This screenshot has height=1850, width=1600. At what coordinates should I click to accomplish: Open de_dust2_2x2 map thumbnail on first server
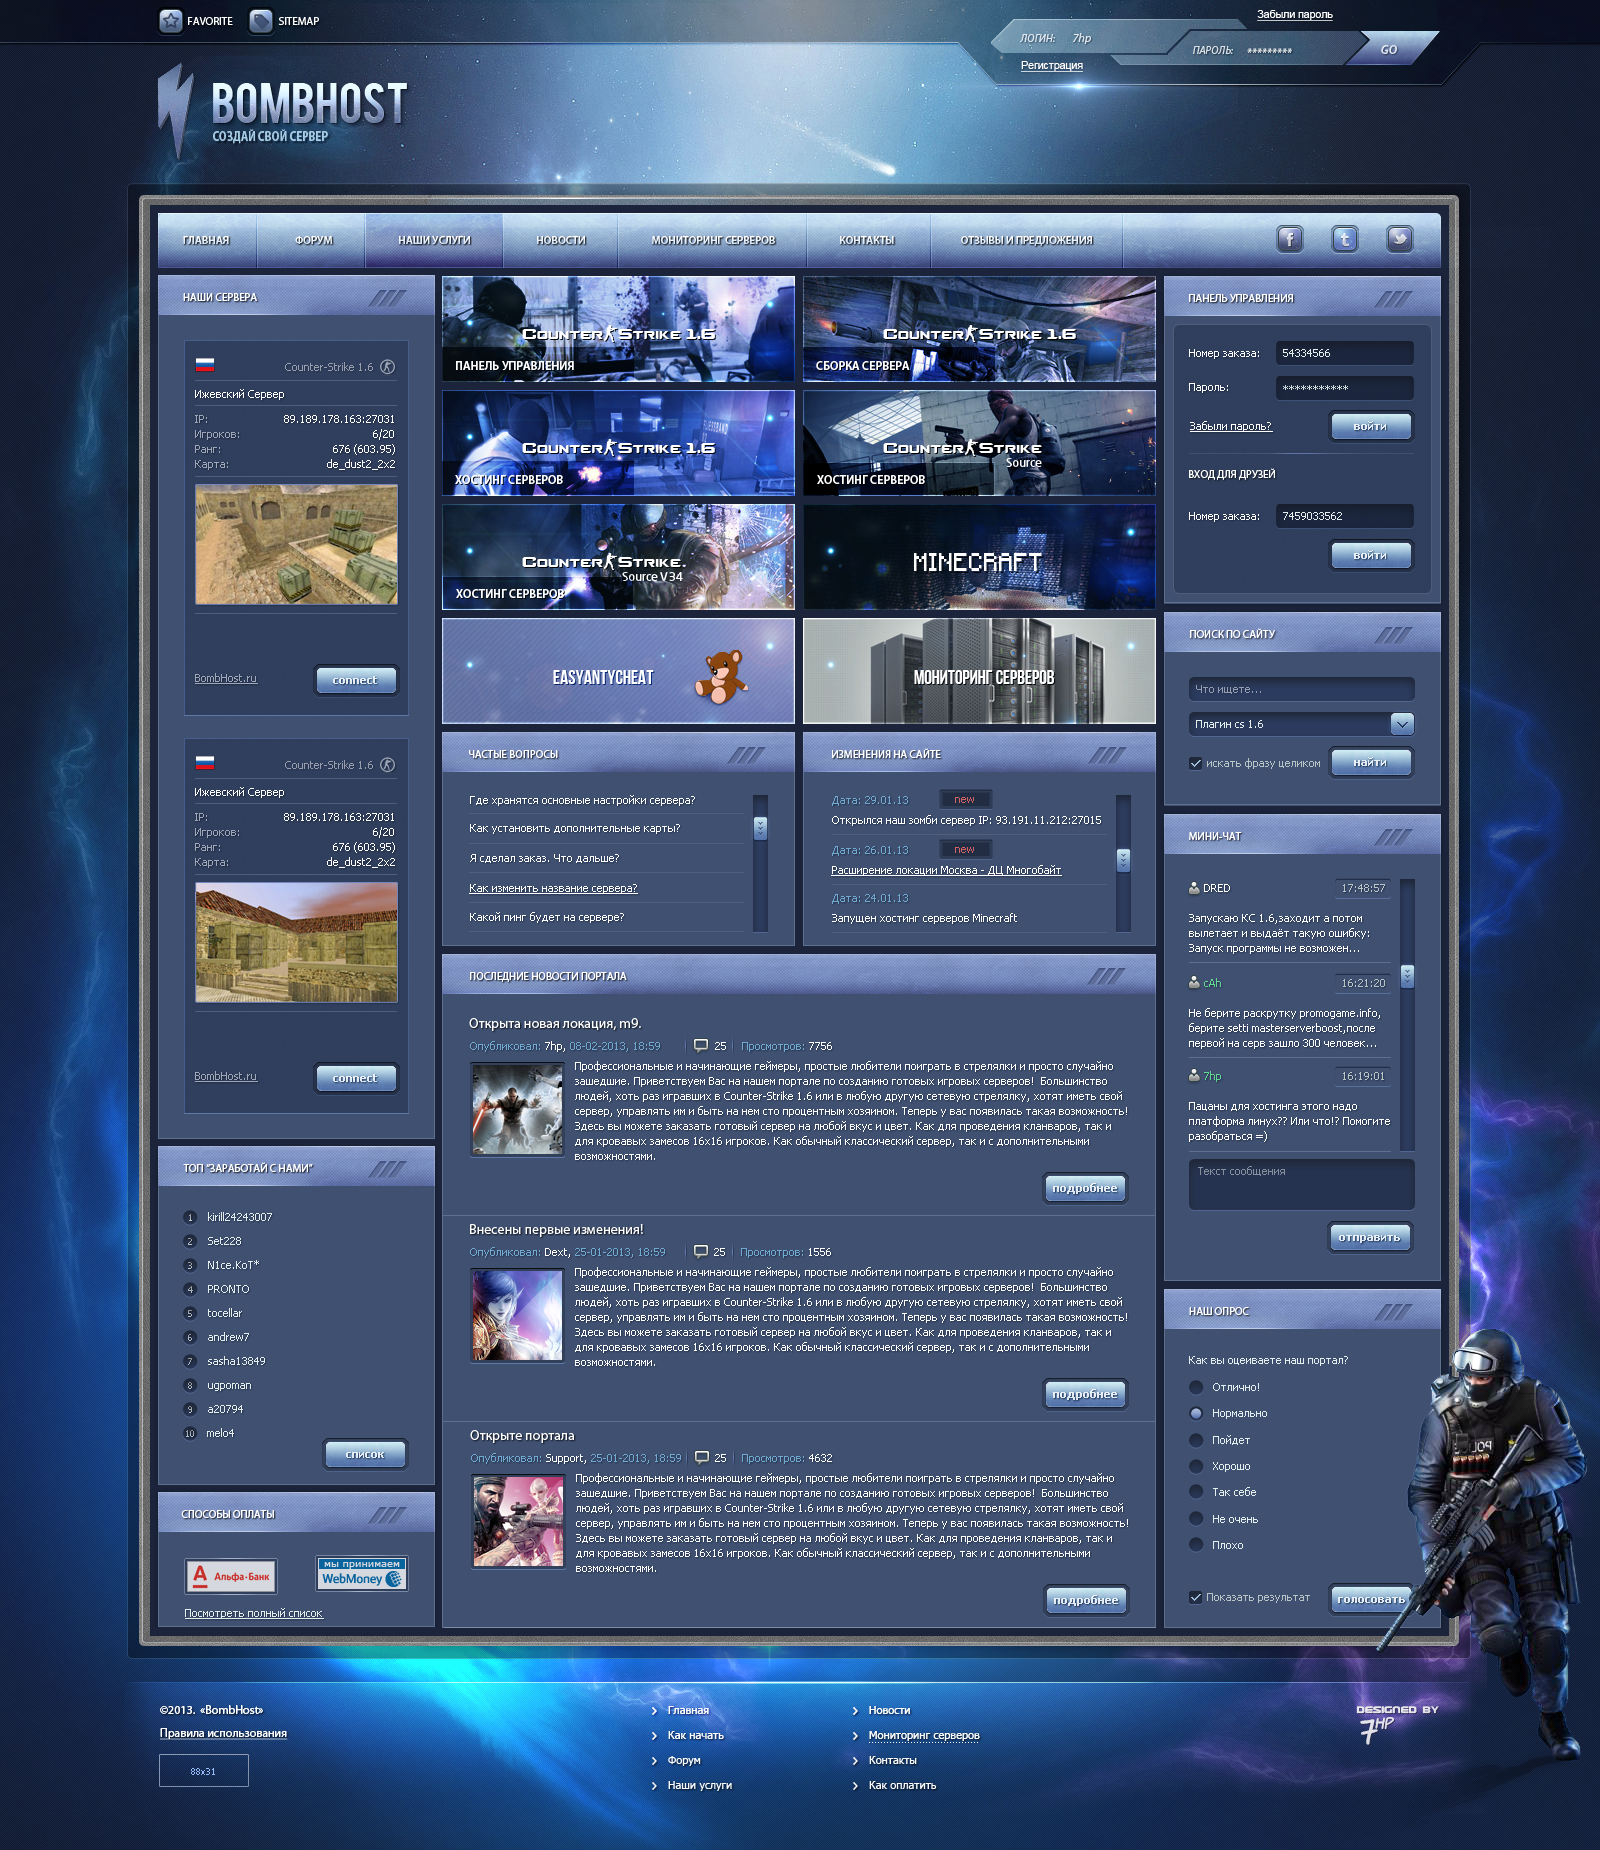pyautogui.click(x=296, y=545)
